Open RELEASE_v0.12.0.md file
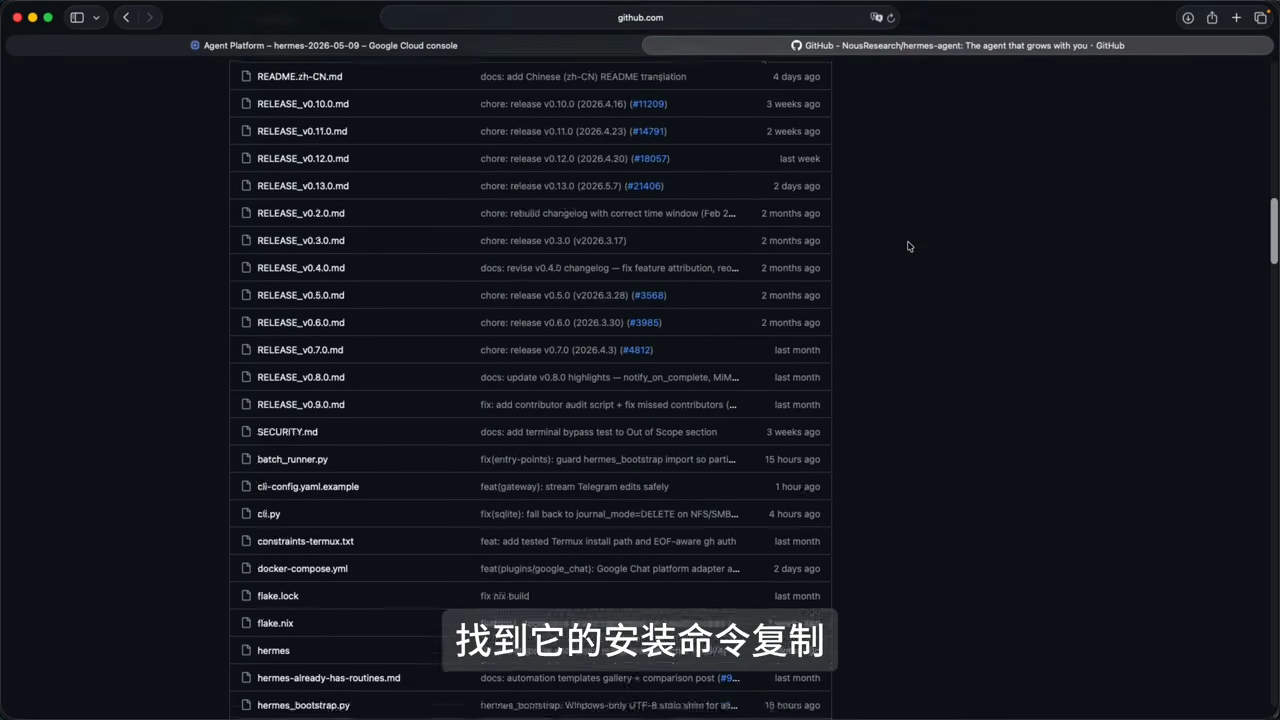The image size is (1280, 720). pos(303,159)
